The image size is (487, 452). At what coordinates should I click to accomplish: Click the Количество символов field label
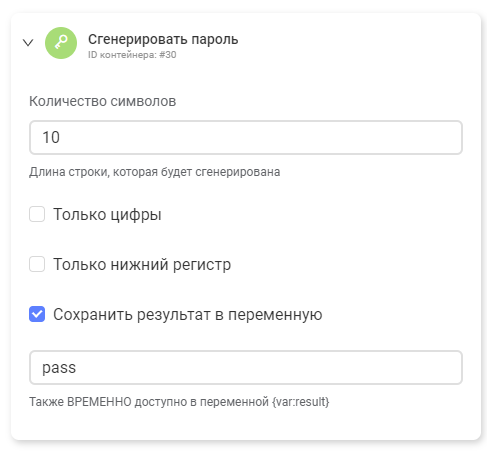(x=102, y=101)
